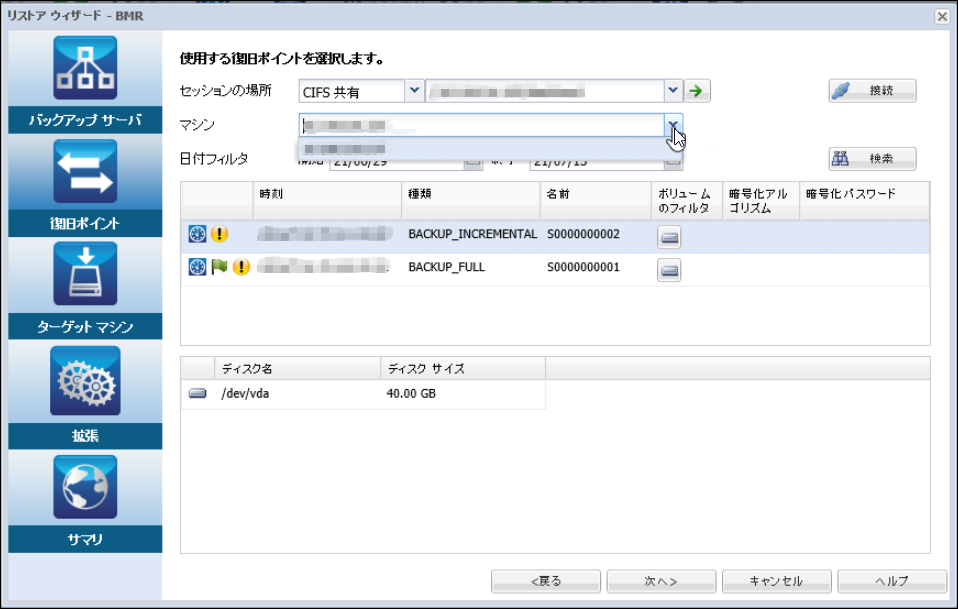Click the ターゲット マシン label bar

(85, 326)
